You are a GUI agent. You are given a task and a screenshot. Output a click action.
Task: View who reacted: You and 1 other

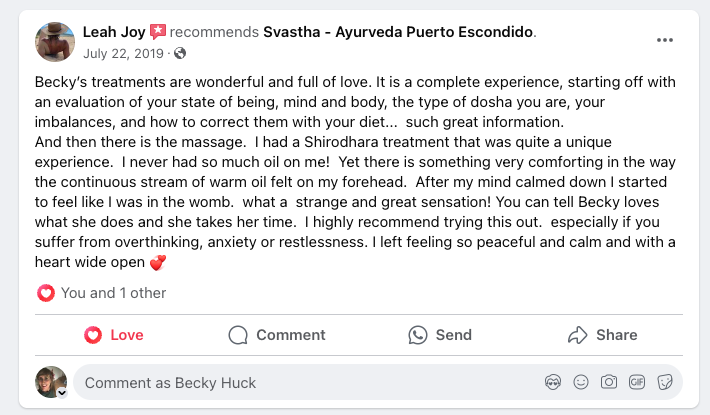[113, 293]
